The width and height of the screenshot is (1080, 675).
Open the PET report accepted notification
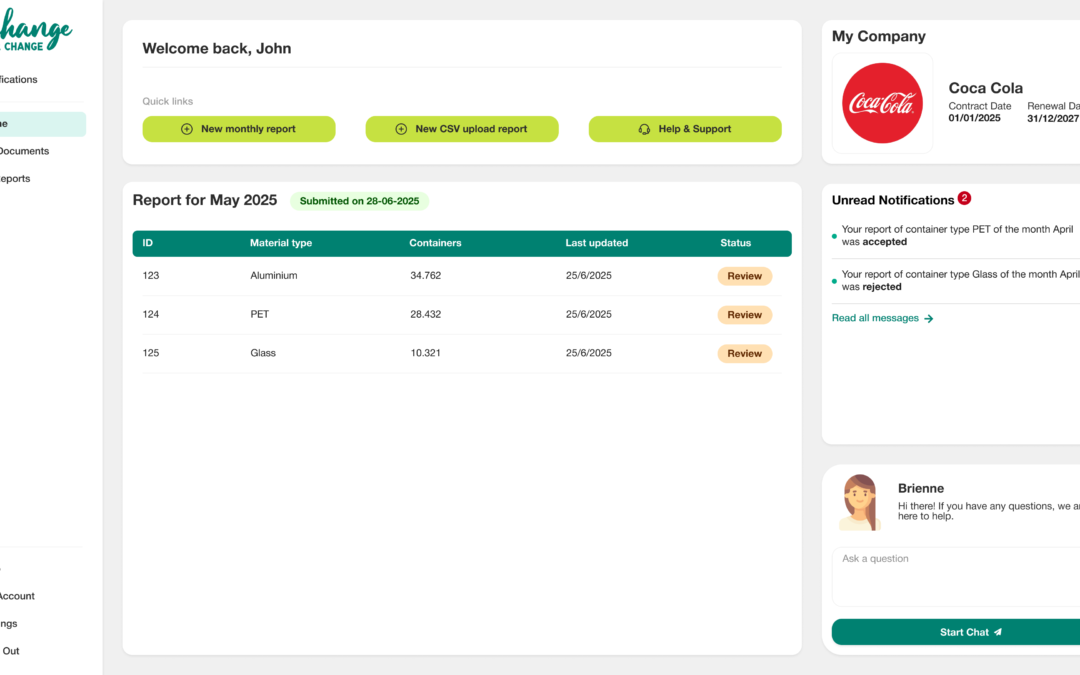point(956,236)
